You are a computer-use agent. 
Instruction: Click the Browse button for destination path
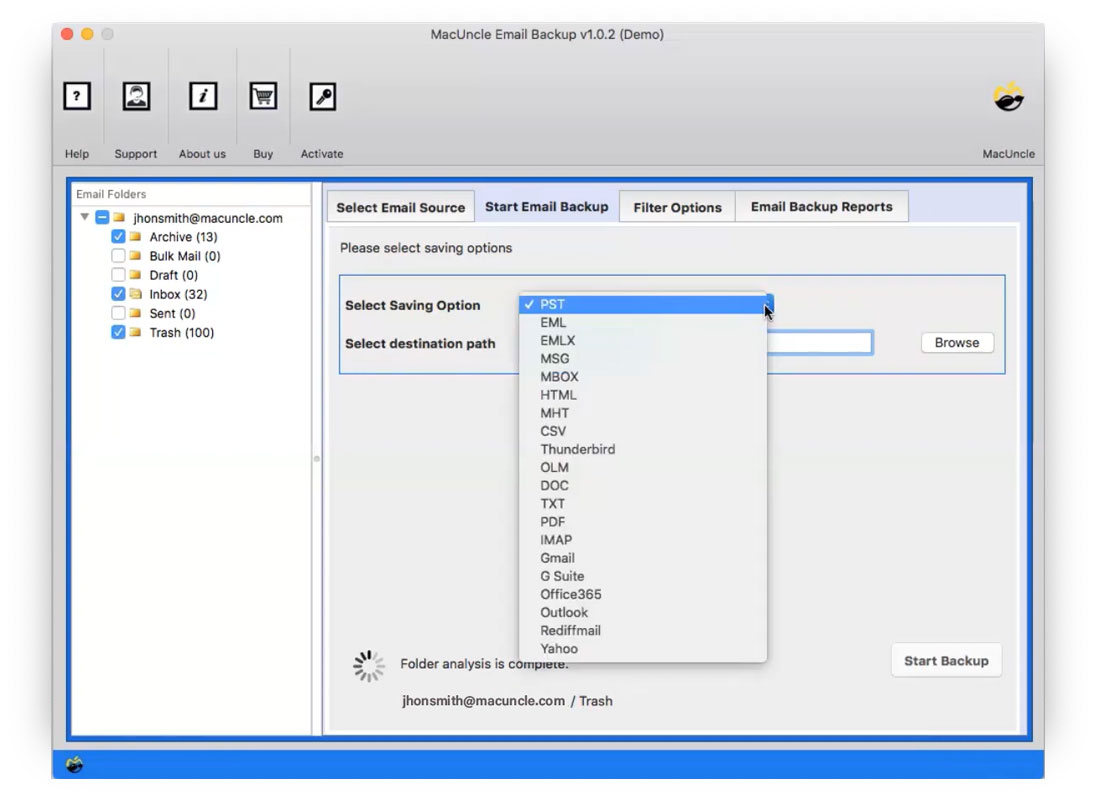coord(955,342)
